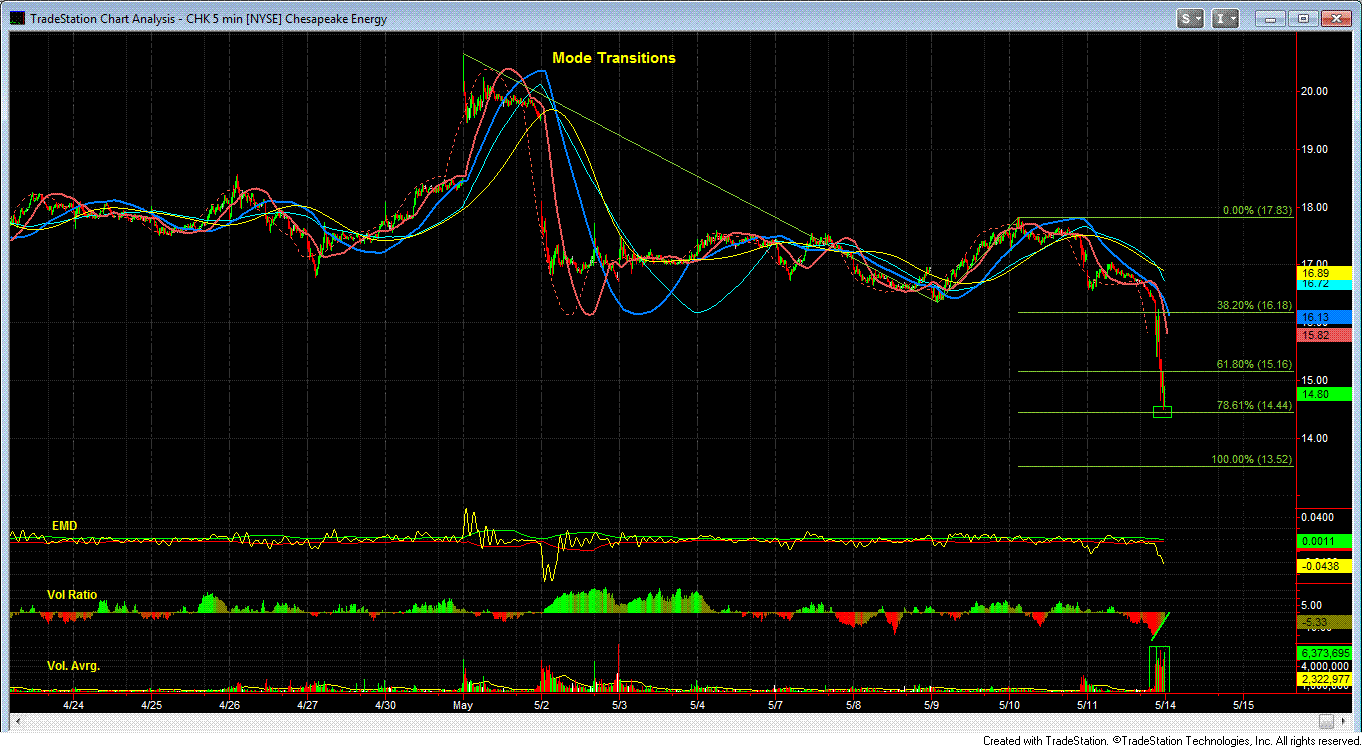This screenshot has width=1362, height=747.
Task: Open the S symbol-link dropdown in title bar
Action: tap(1191, 18)
